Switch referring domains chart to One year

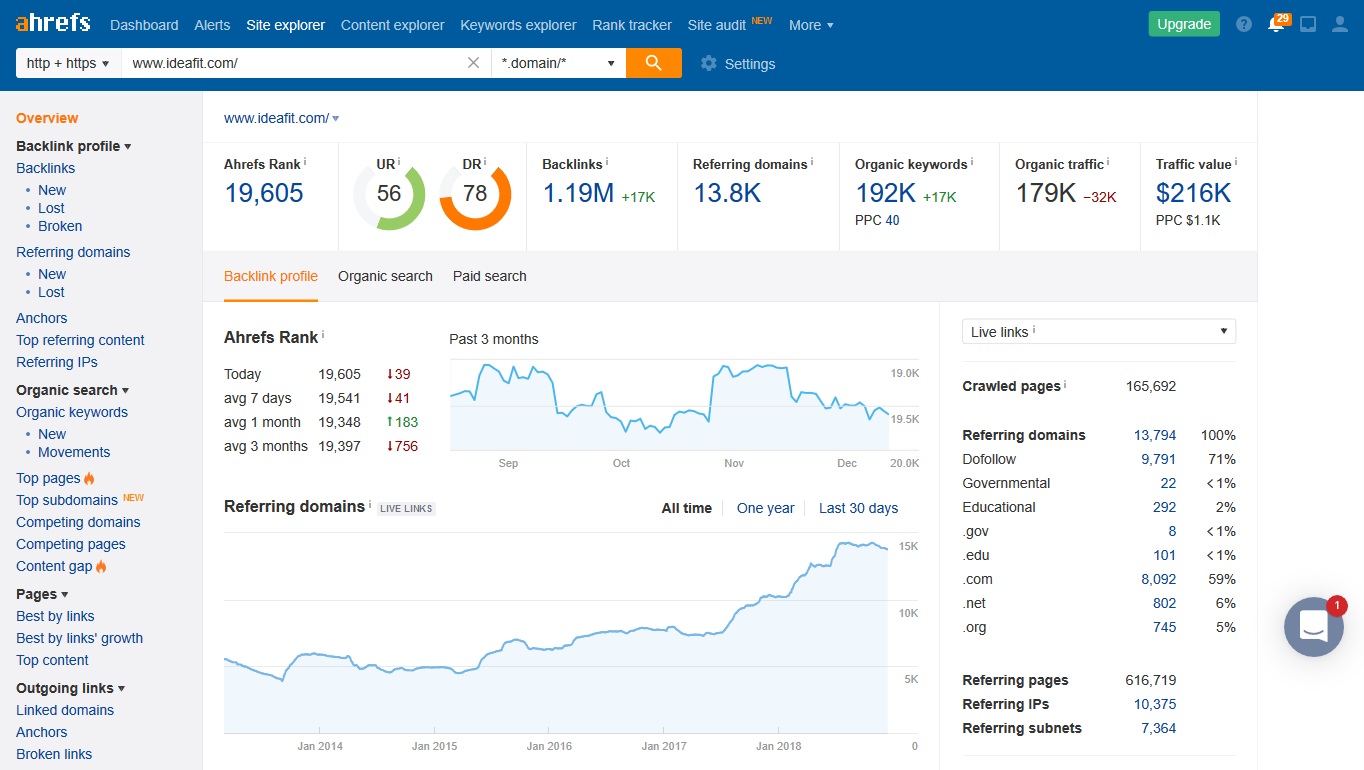(765, 508)
